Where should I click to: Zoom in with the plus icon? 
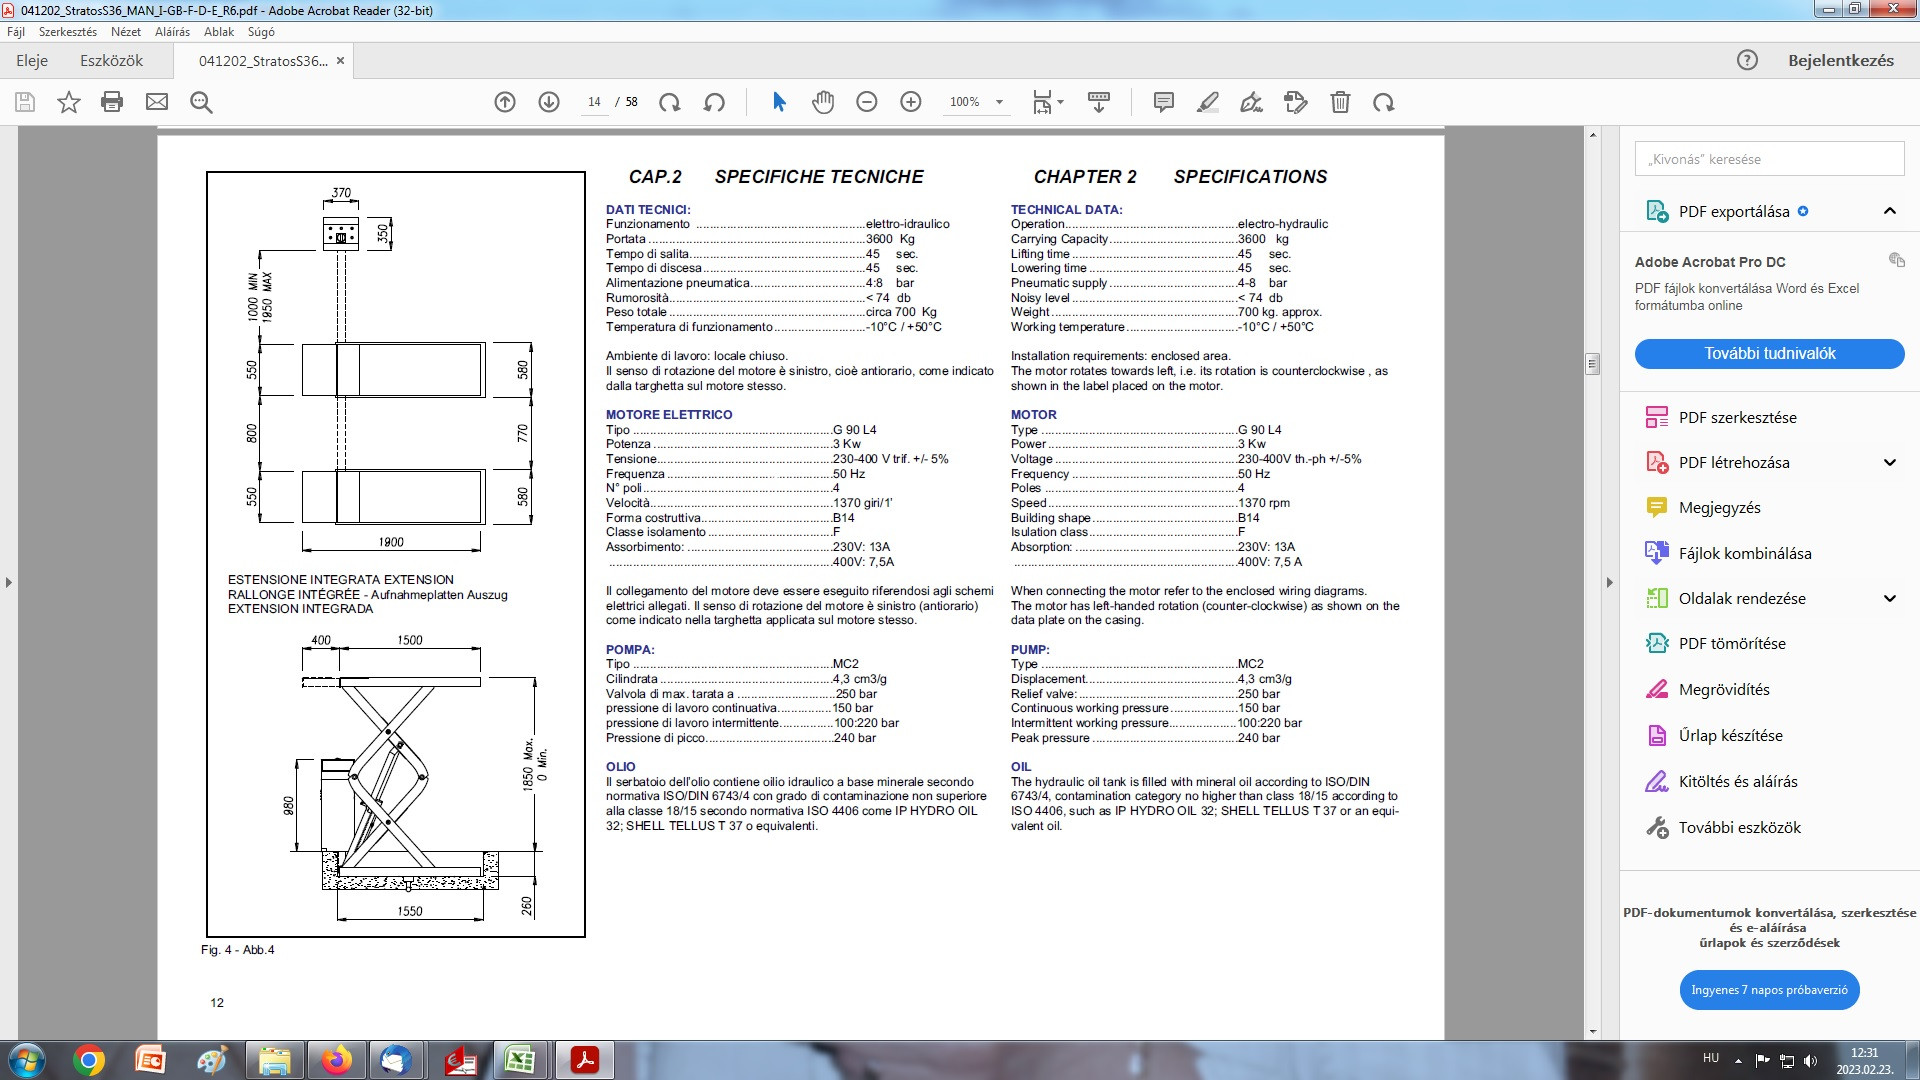tap(911, 102)
